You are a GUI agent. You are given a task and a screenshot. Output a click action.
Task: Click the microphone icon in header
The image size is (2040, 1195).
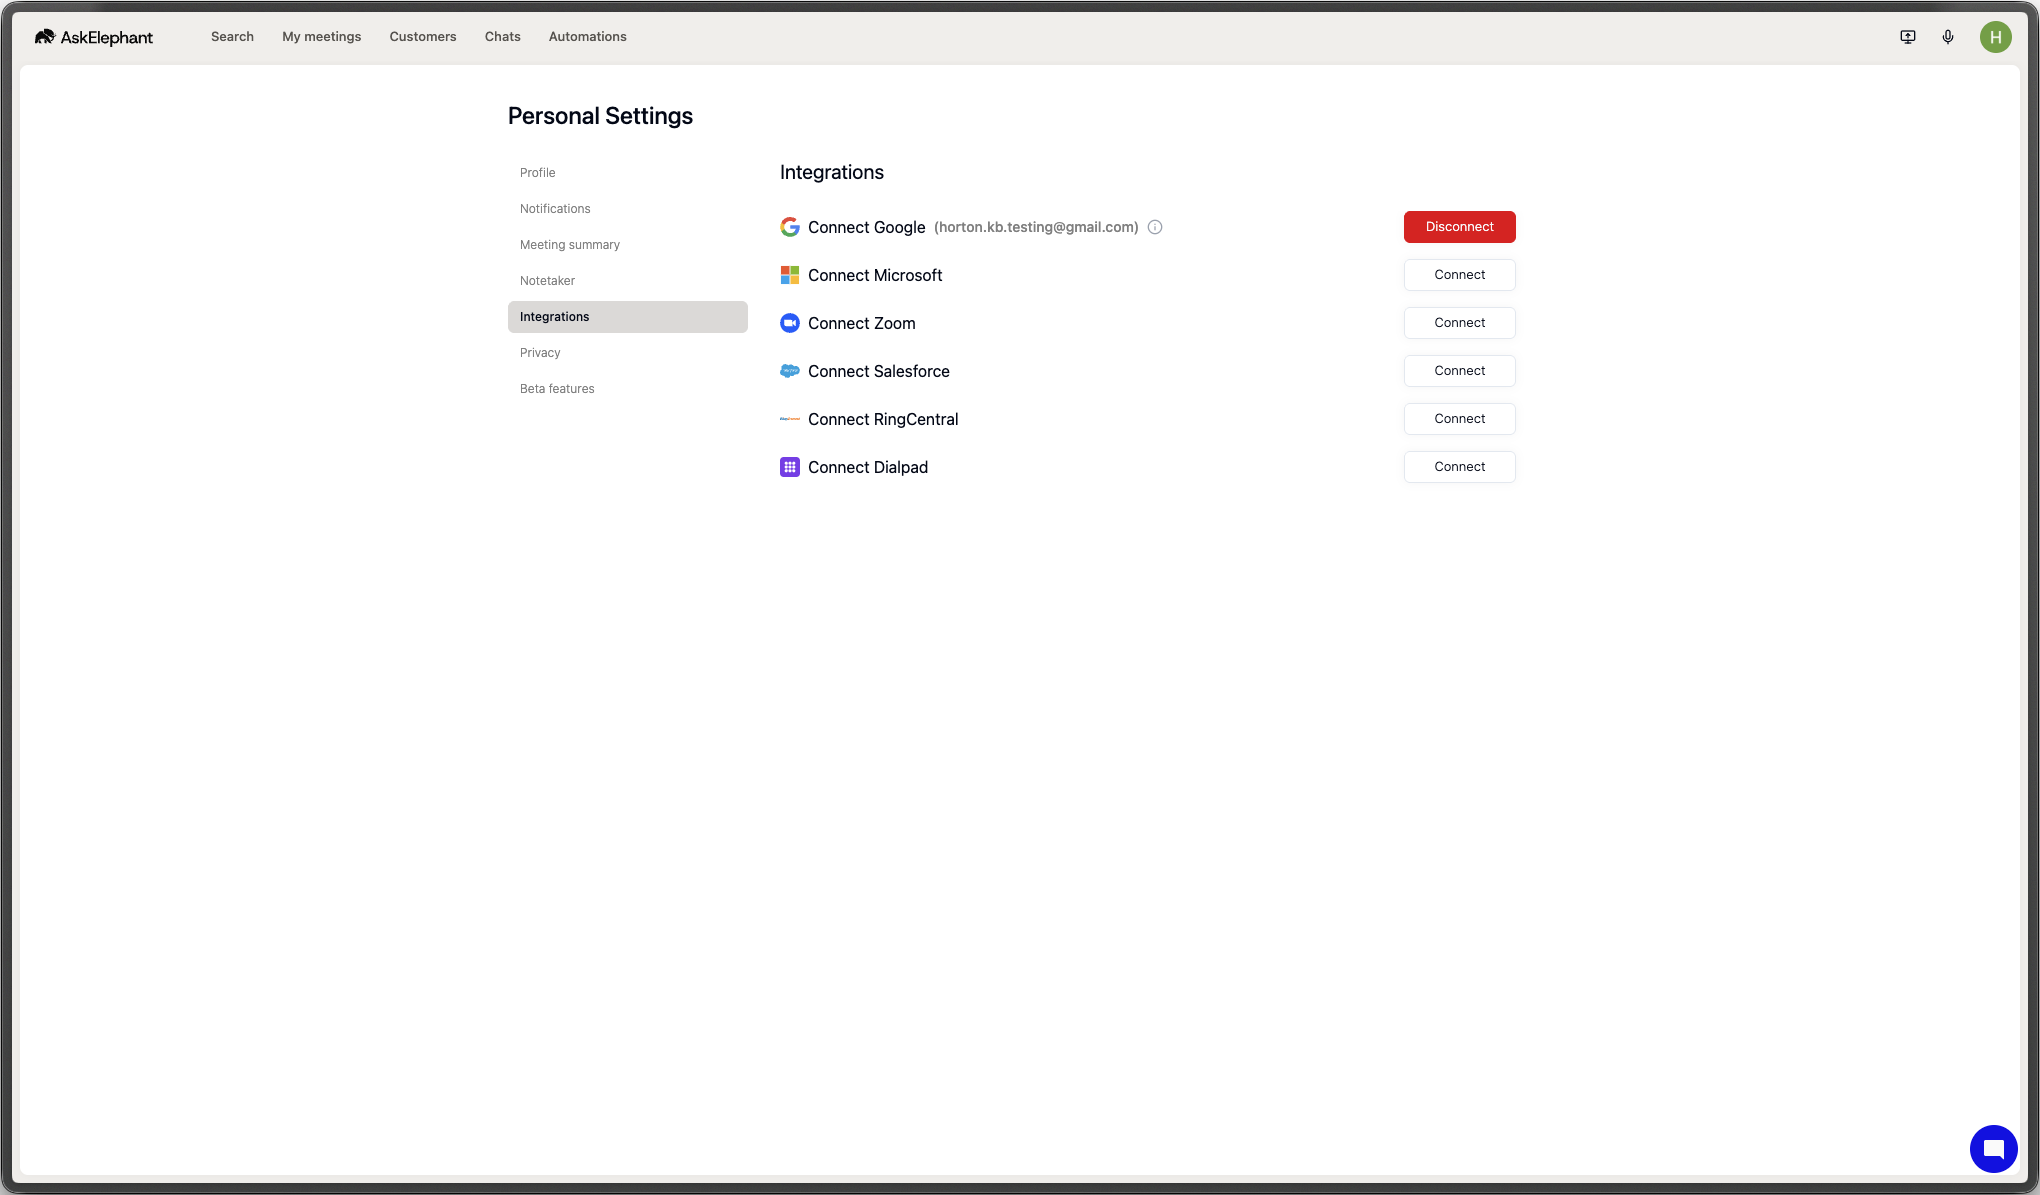1948,37
